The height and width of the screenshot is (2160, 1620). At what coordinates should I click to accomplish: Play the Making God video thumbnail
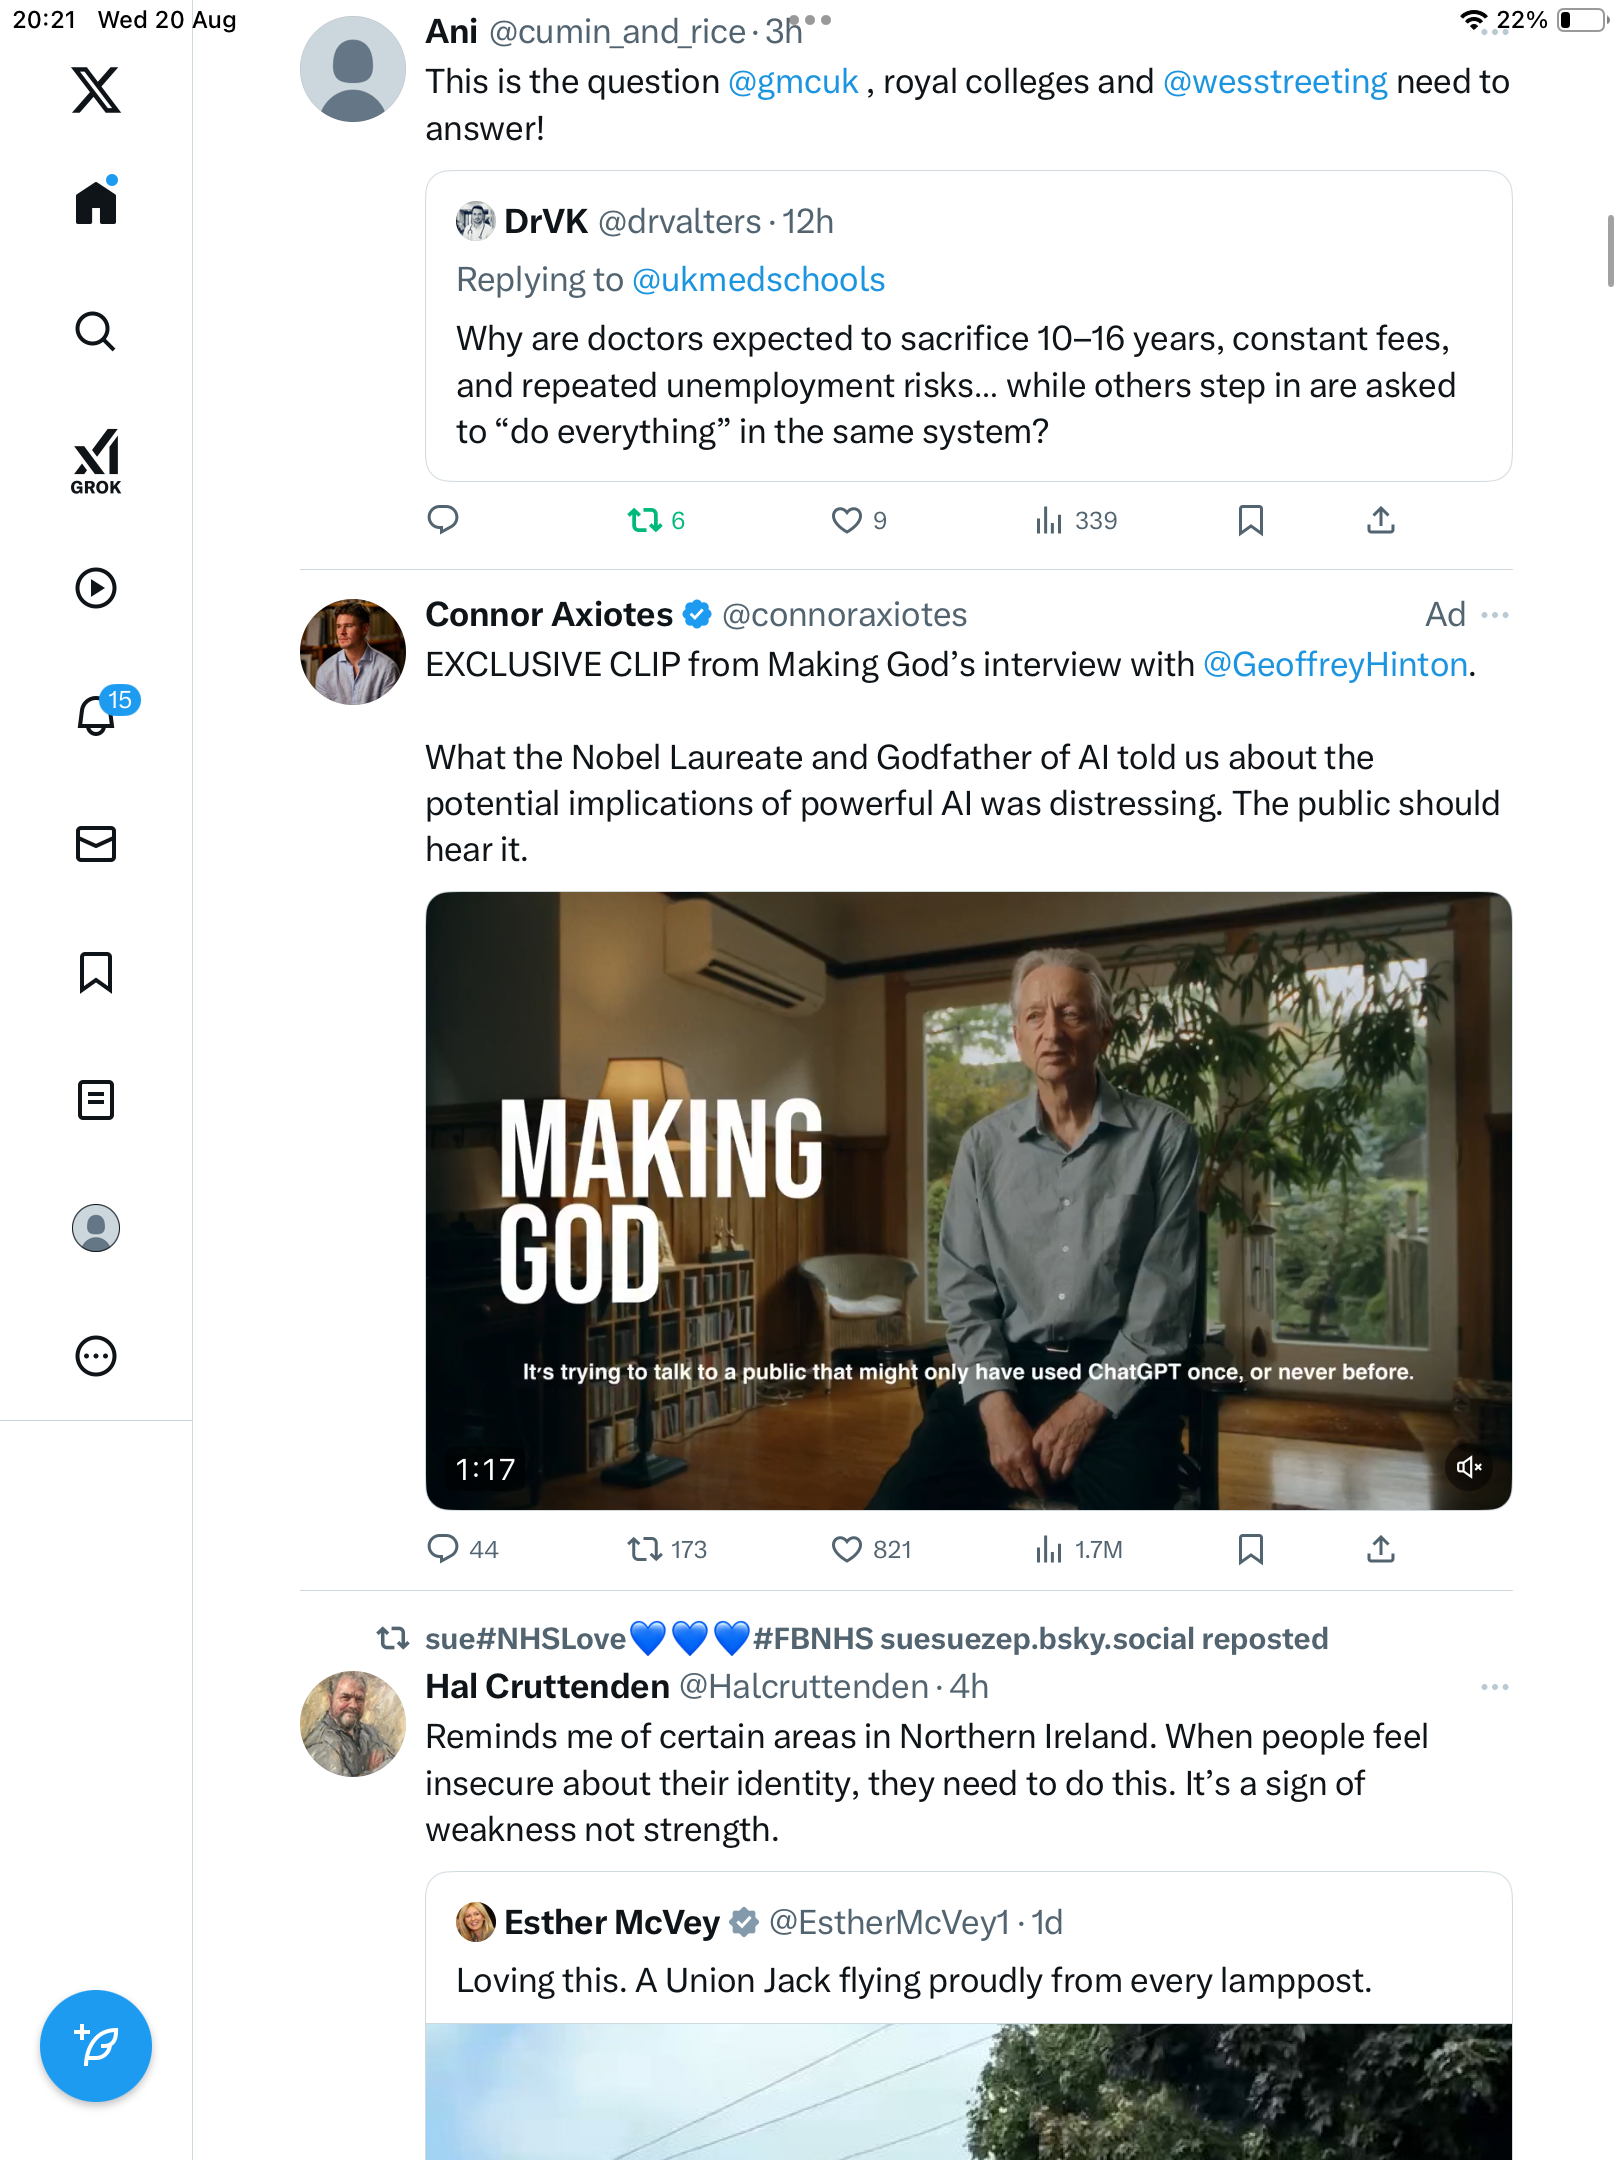pyautogui.click(x=968, y=1200)
